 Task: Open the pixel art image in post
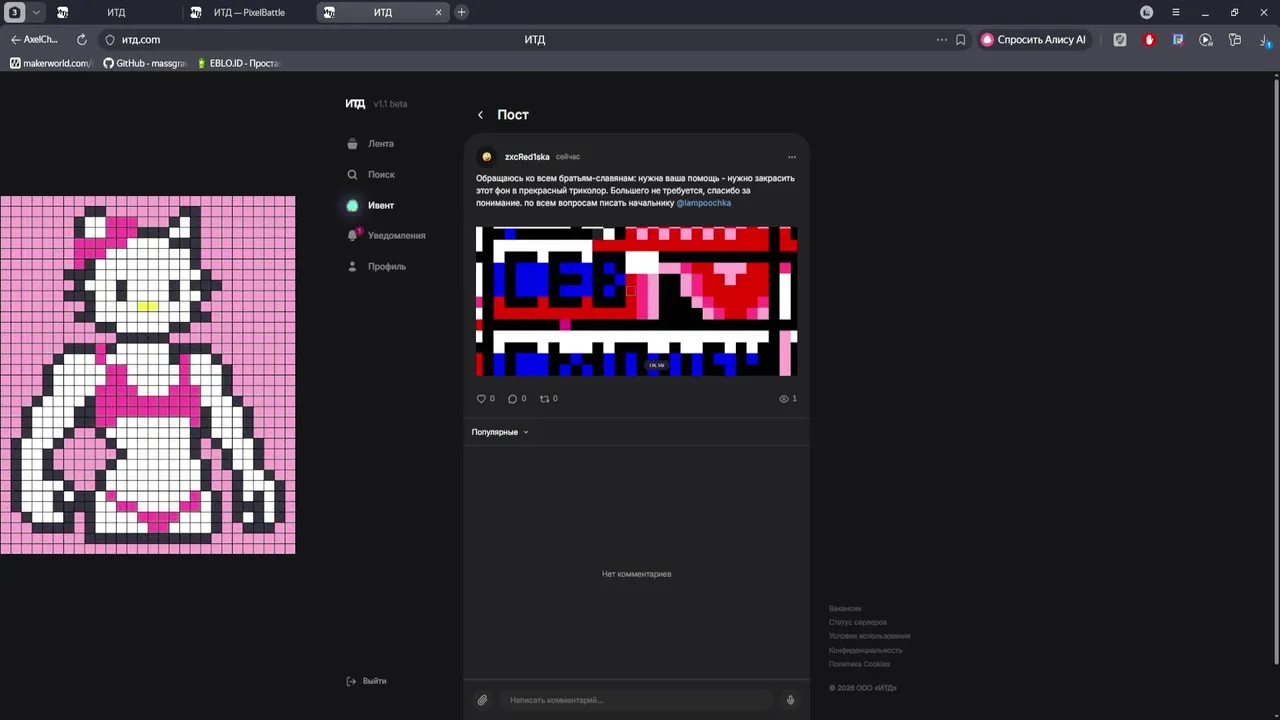point(636,301)
